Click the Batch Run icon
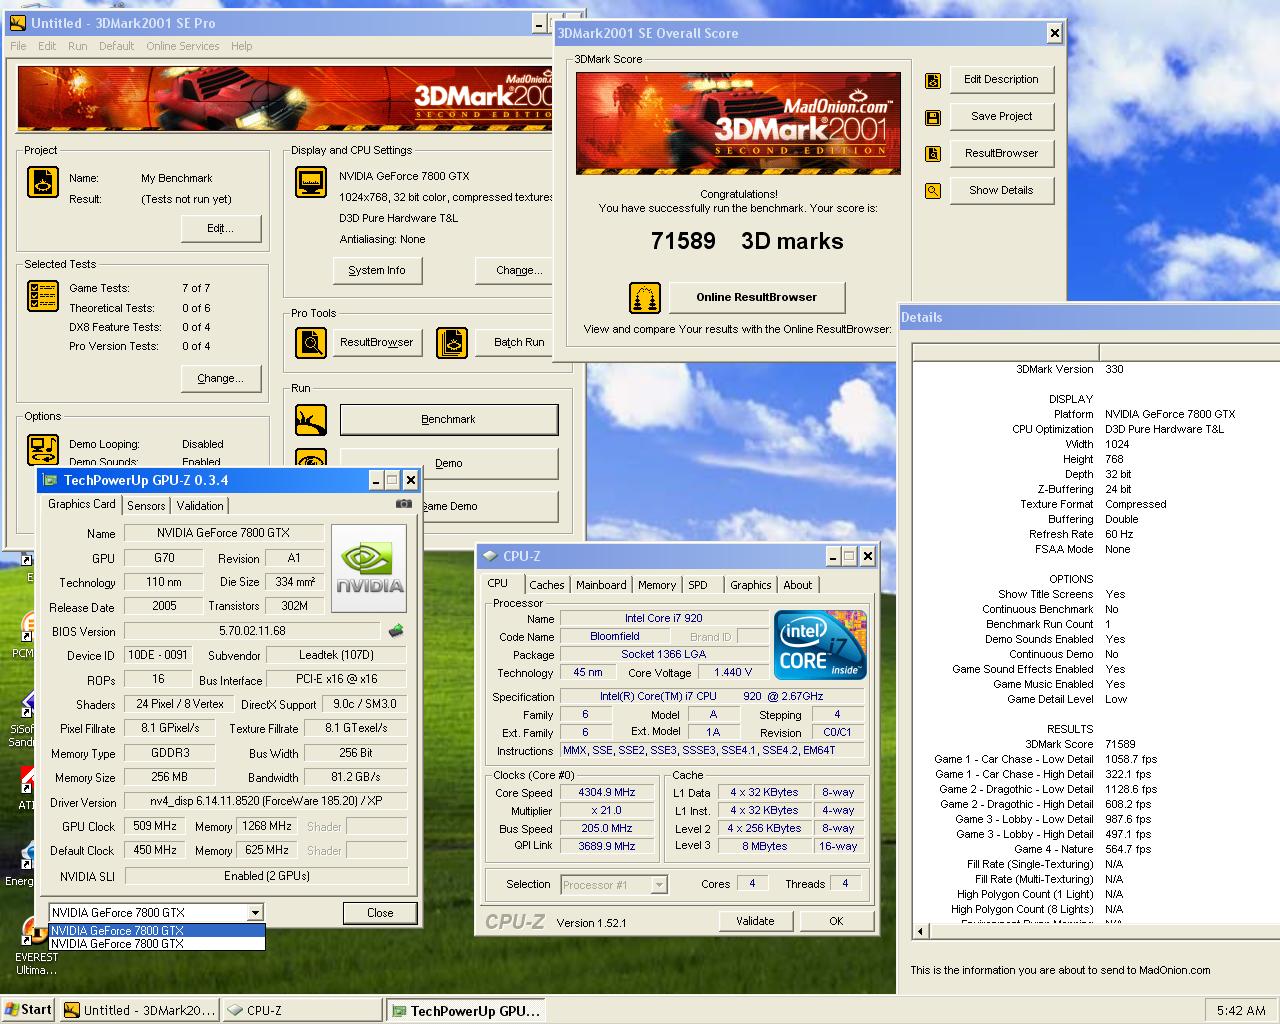The width and height of the screenshot is (1280, 1024). 452,342
